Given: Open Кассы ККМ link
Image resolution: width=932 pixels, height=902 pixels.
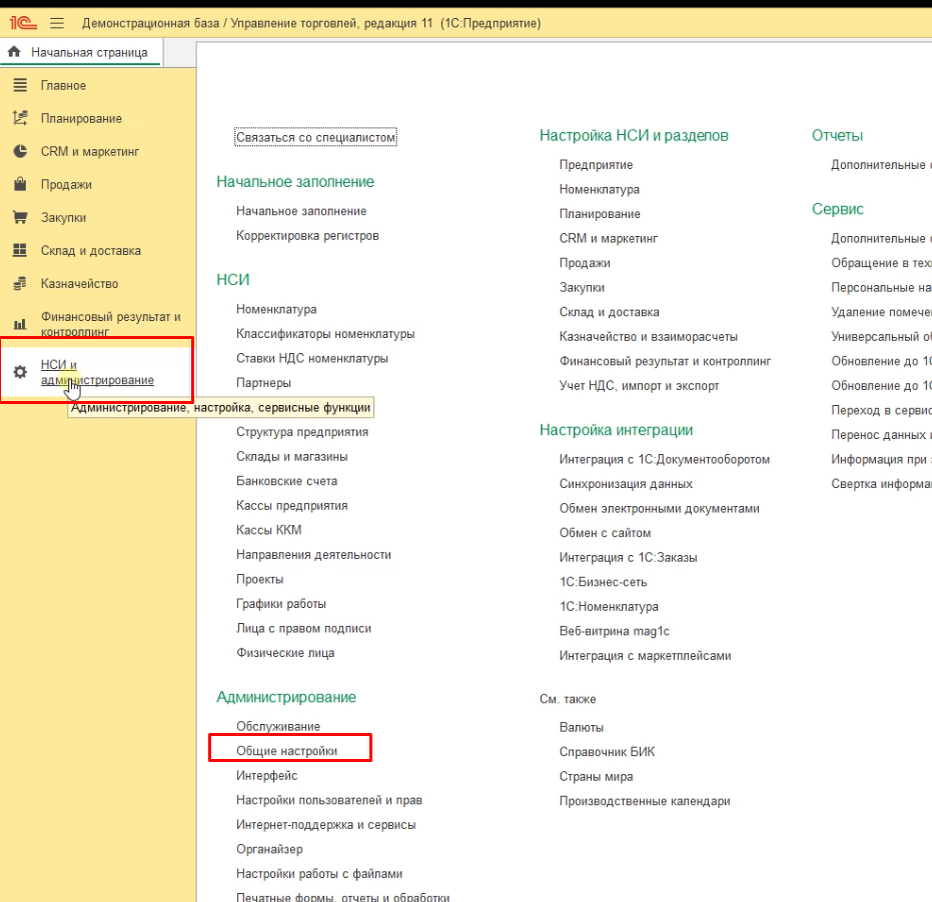Looking at the screenshot, I should click(269, 530).
